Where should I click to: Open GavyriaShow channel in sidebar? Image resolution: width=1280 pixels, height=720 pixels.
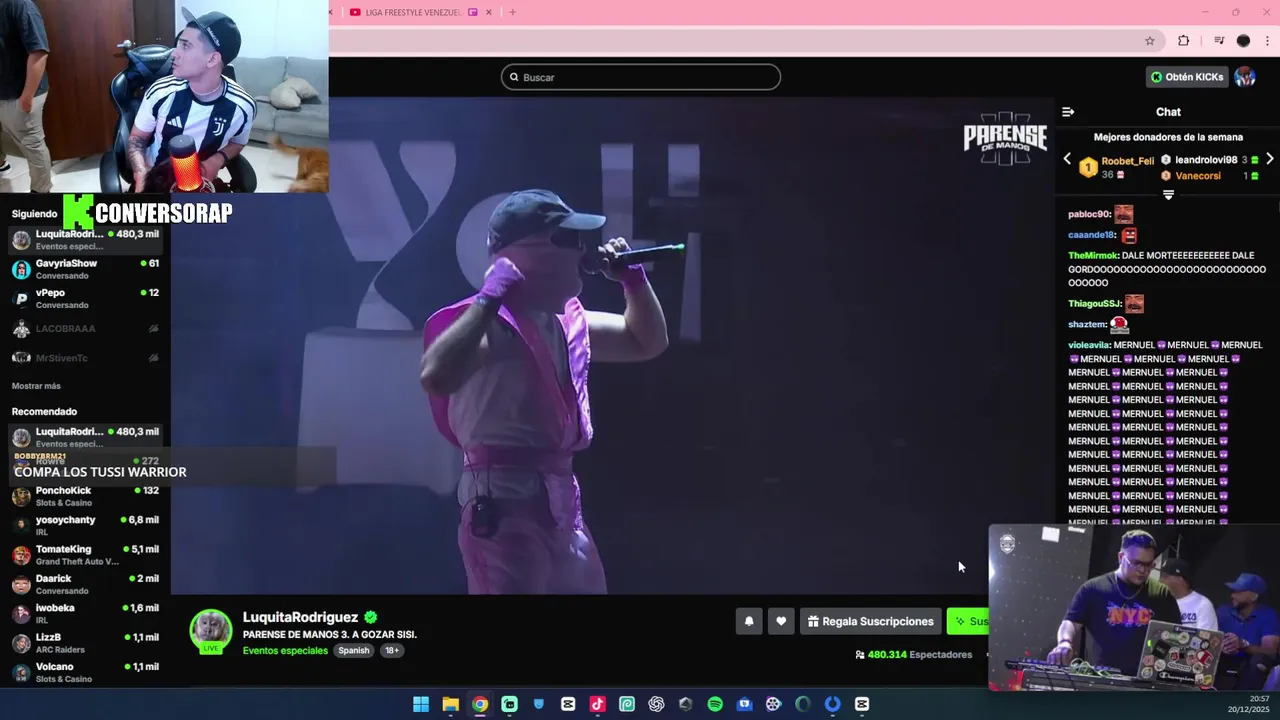tap(85, 269)
